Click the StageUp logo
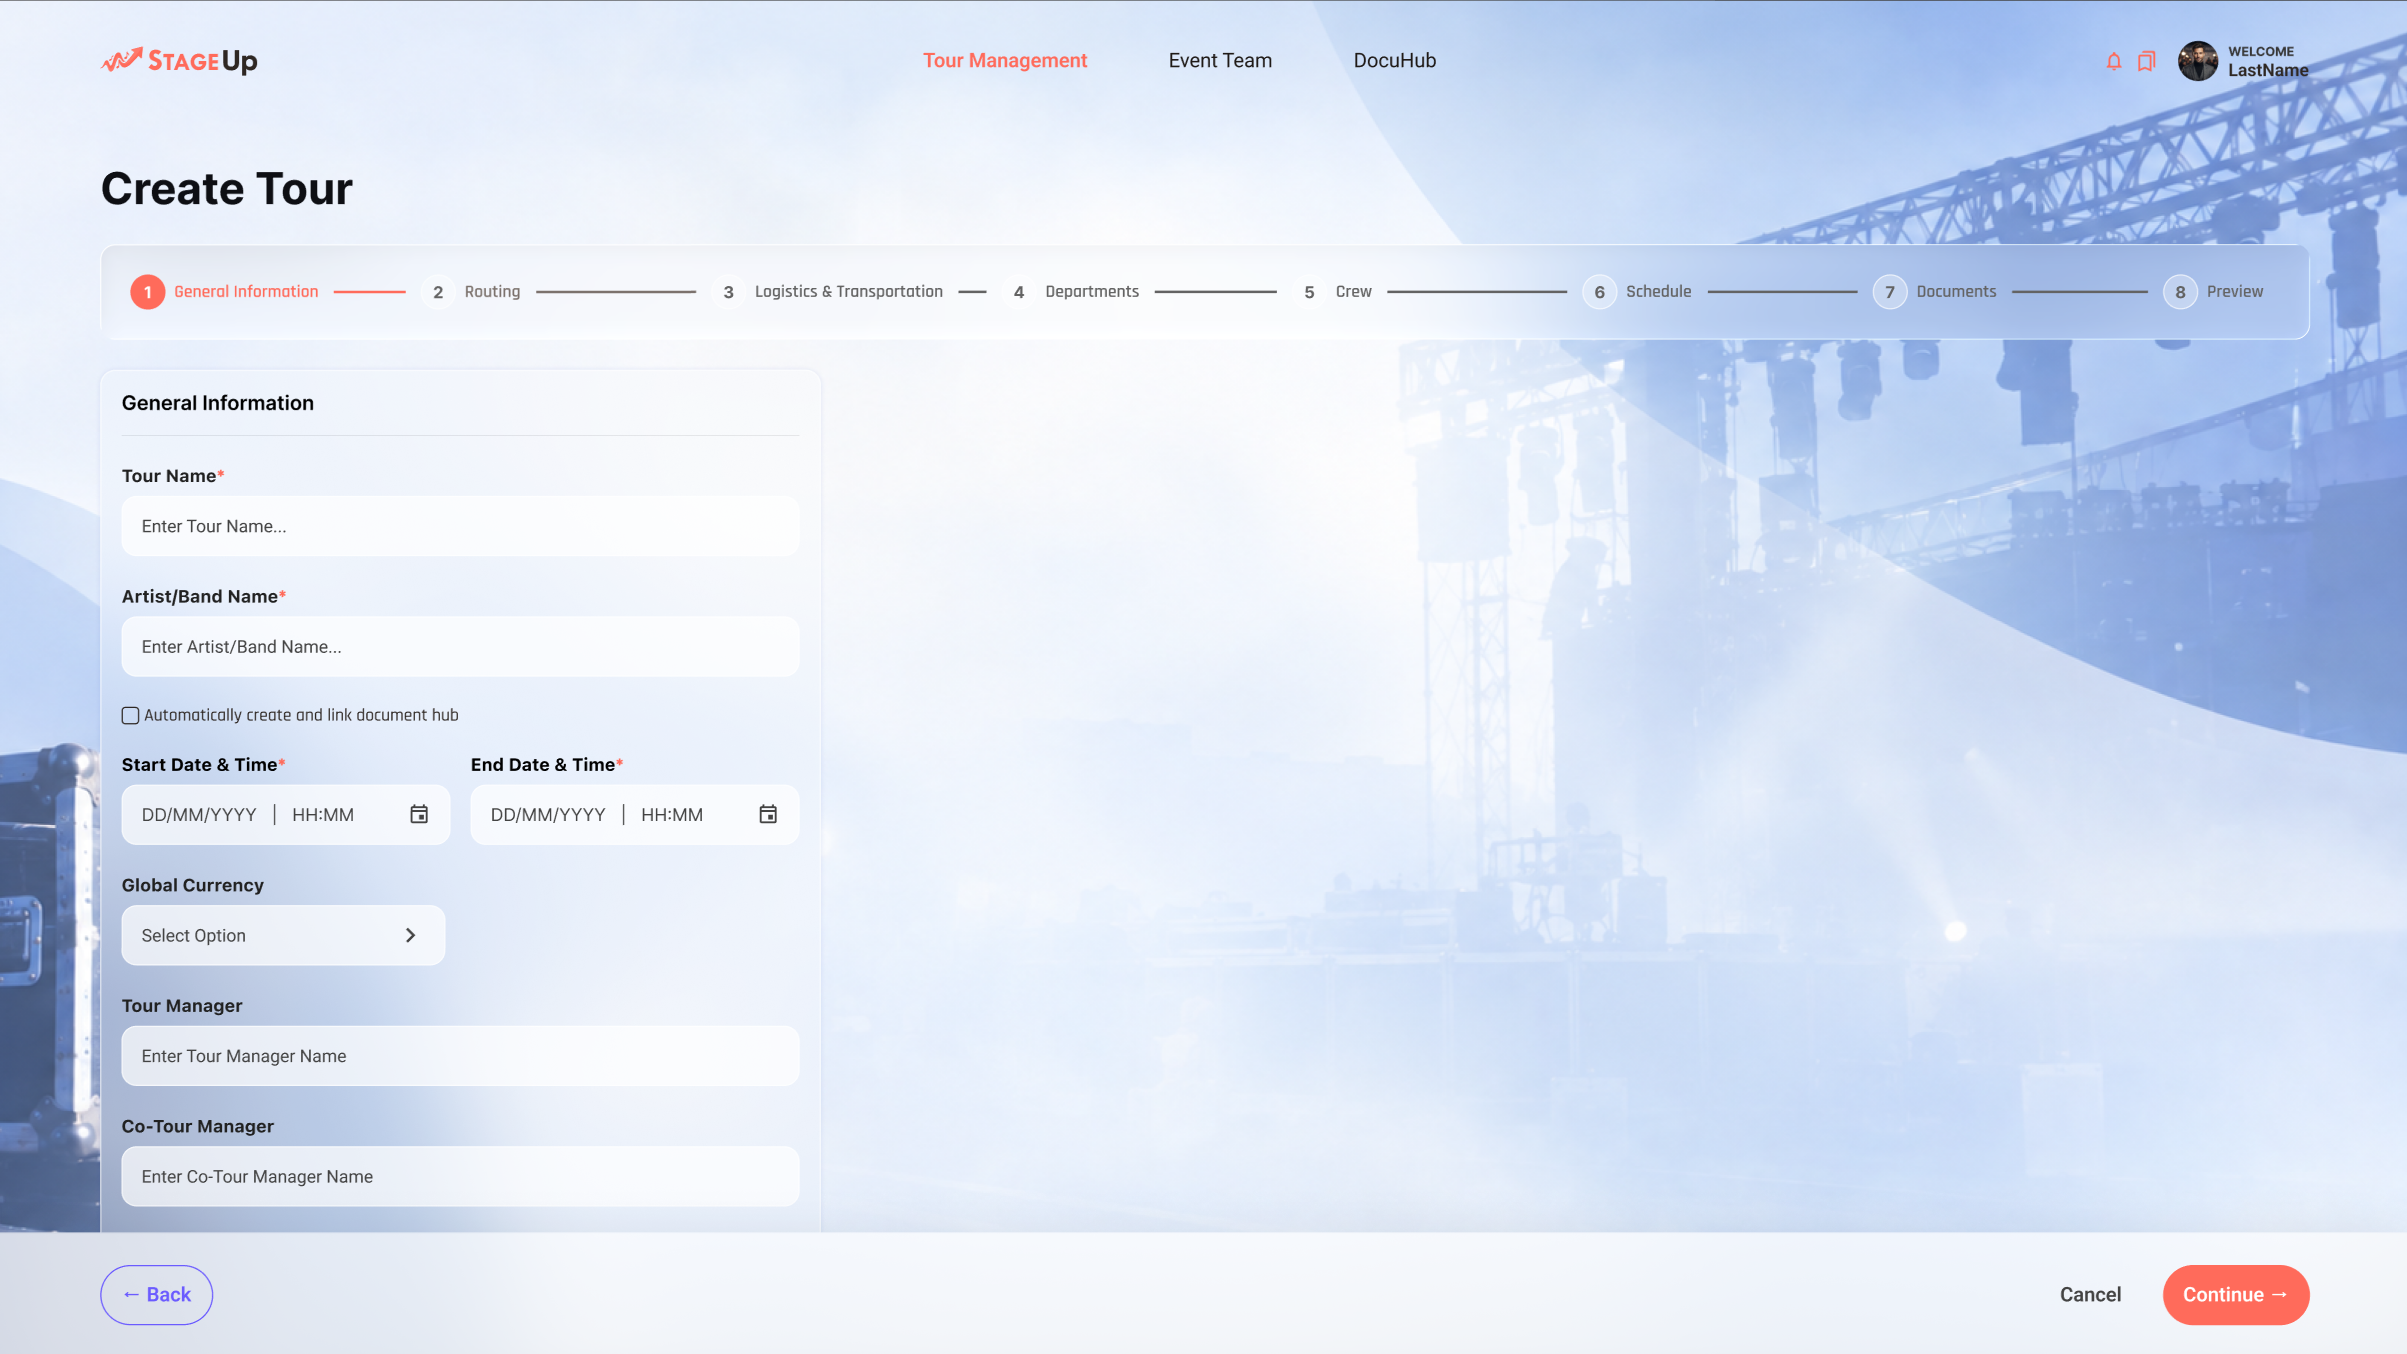 tap(179, 61)
